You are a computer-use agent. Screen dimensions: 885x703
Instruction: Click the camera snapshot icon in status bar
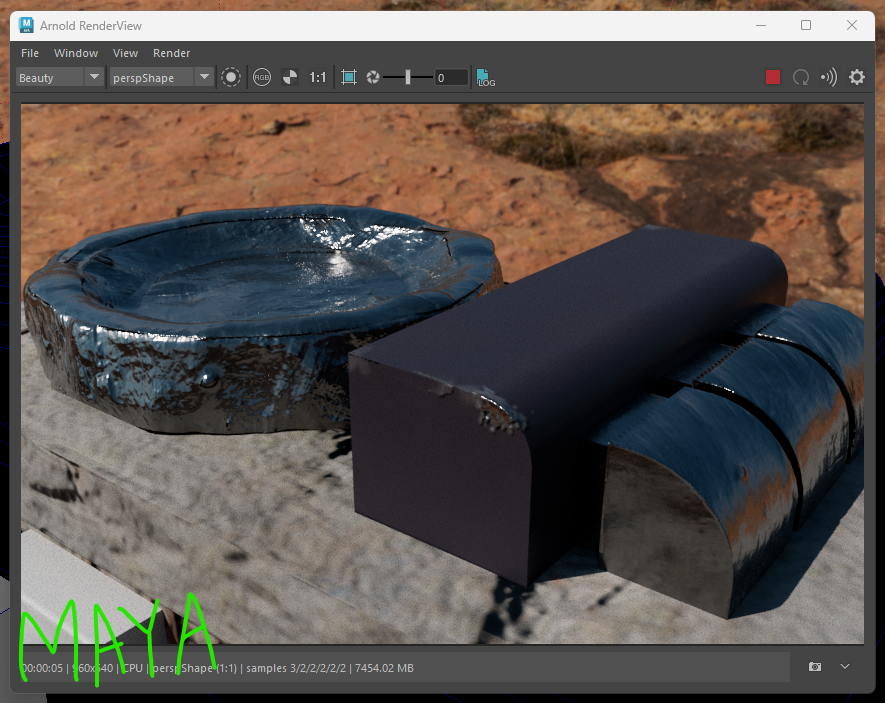813,667
